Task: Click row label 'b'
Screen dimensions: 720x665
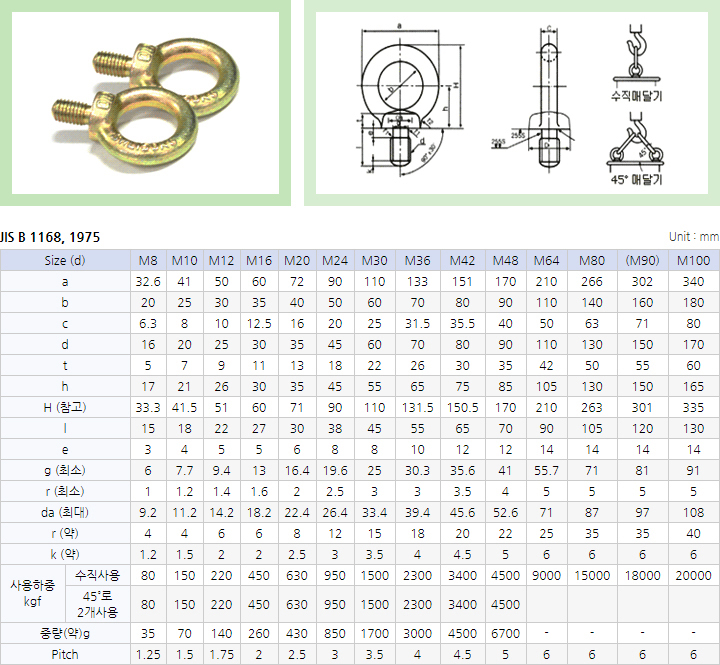Action: point(65,303)
